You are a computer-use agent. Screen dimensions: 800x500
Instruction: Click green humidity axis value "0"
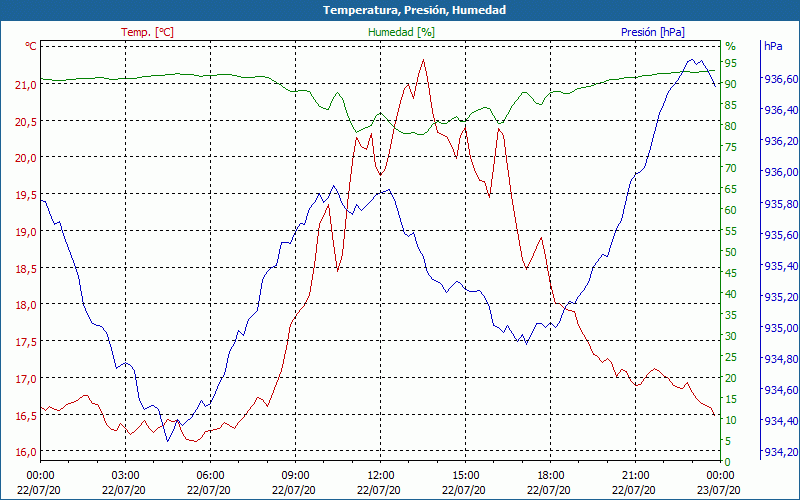point(728,462)
